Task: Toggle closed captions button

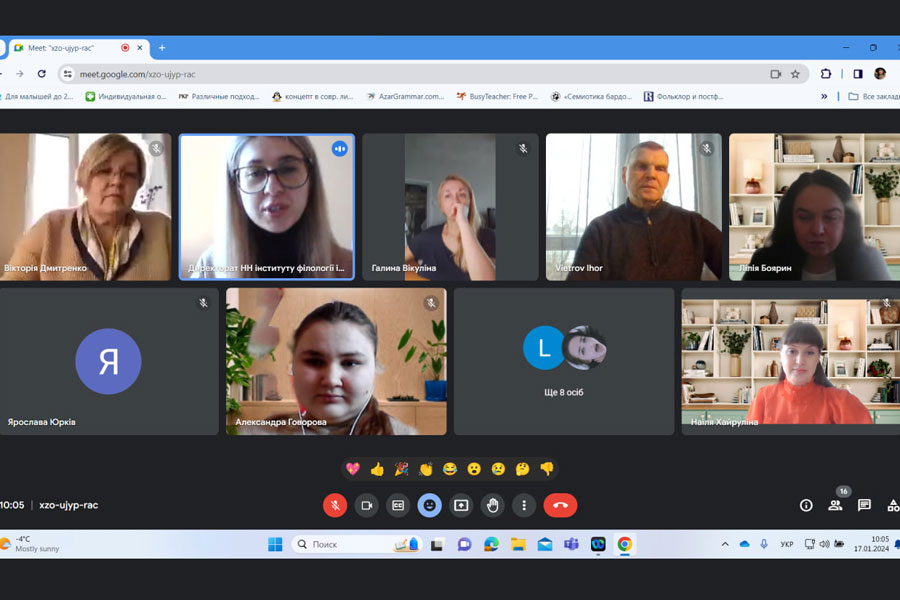Action: point(398,505)
